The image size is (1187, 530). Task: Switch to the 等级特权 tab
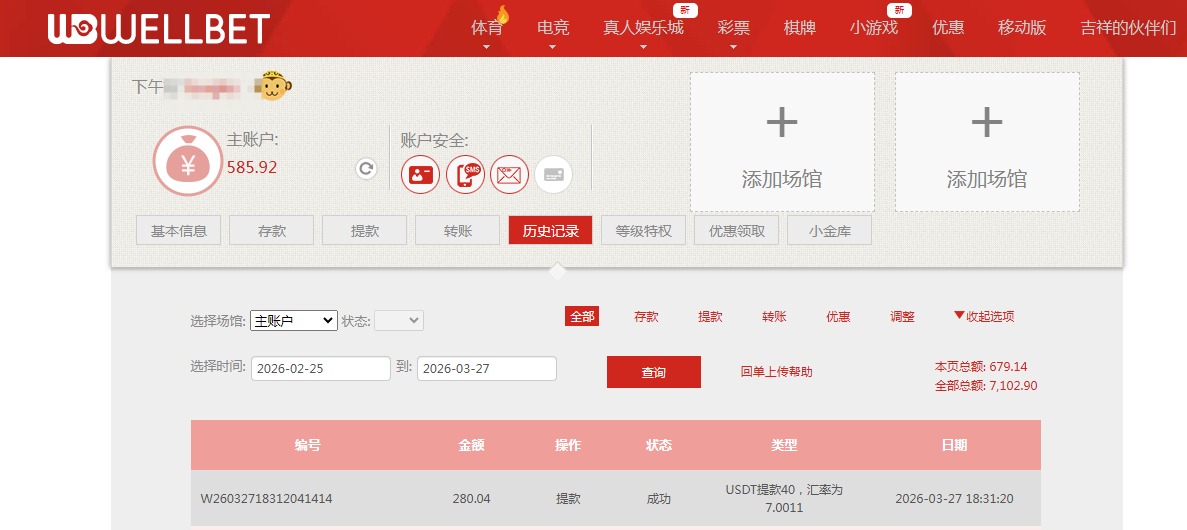643,231
